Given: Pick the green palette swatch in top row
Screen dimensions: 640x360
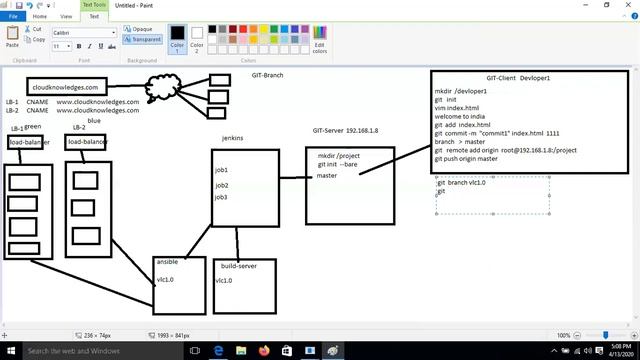Looking at the screenshot, I should click(x=274, y=29).
